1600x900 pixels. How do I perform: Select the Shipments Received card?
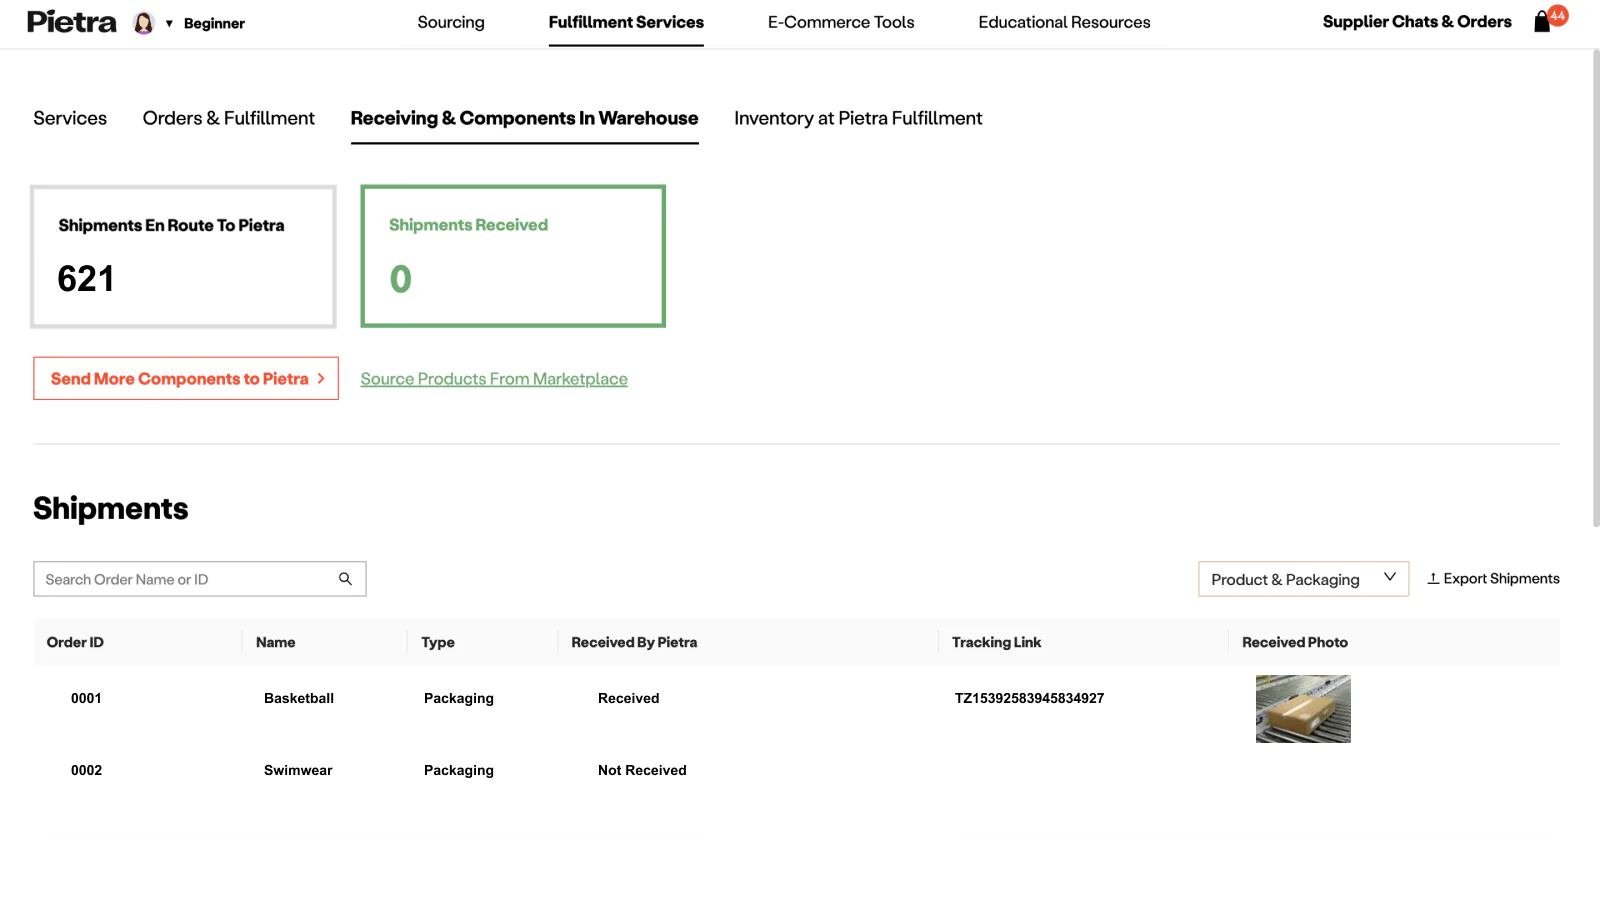point(513,256)
